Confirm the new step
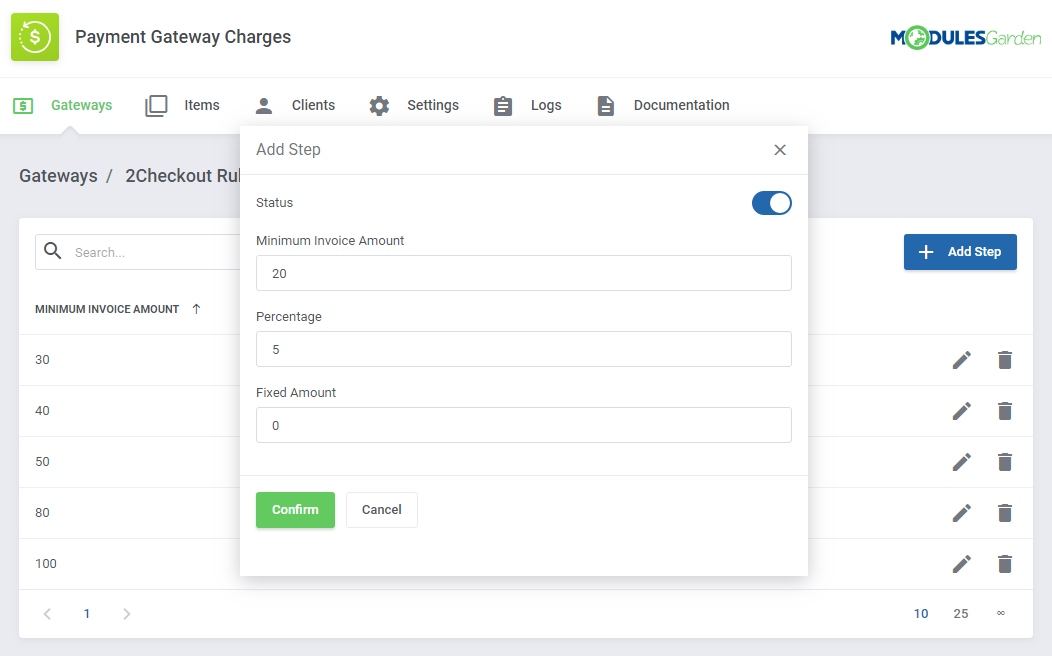 [295, 509]
